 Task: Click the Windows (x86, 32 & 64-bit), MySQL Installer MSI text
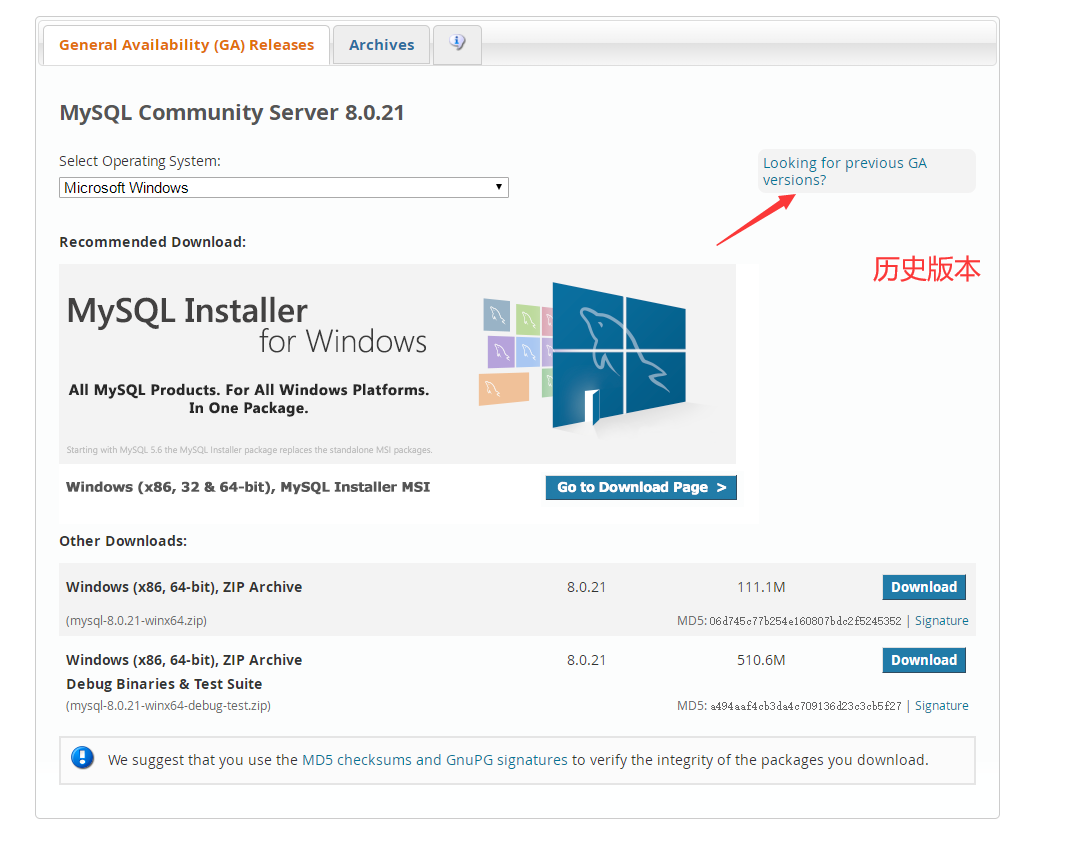tap(248, 487)
